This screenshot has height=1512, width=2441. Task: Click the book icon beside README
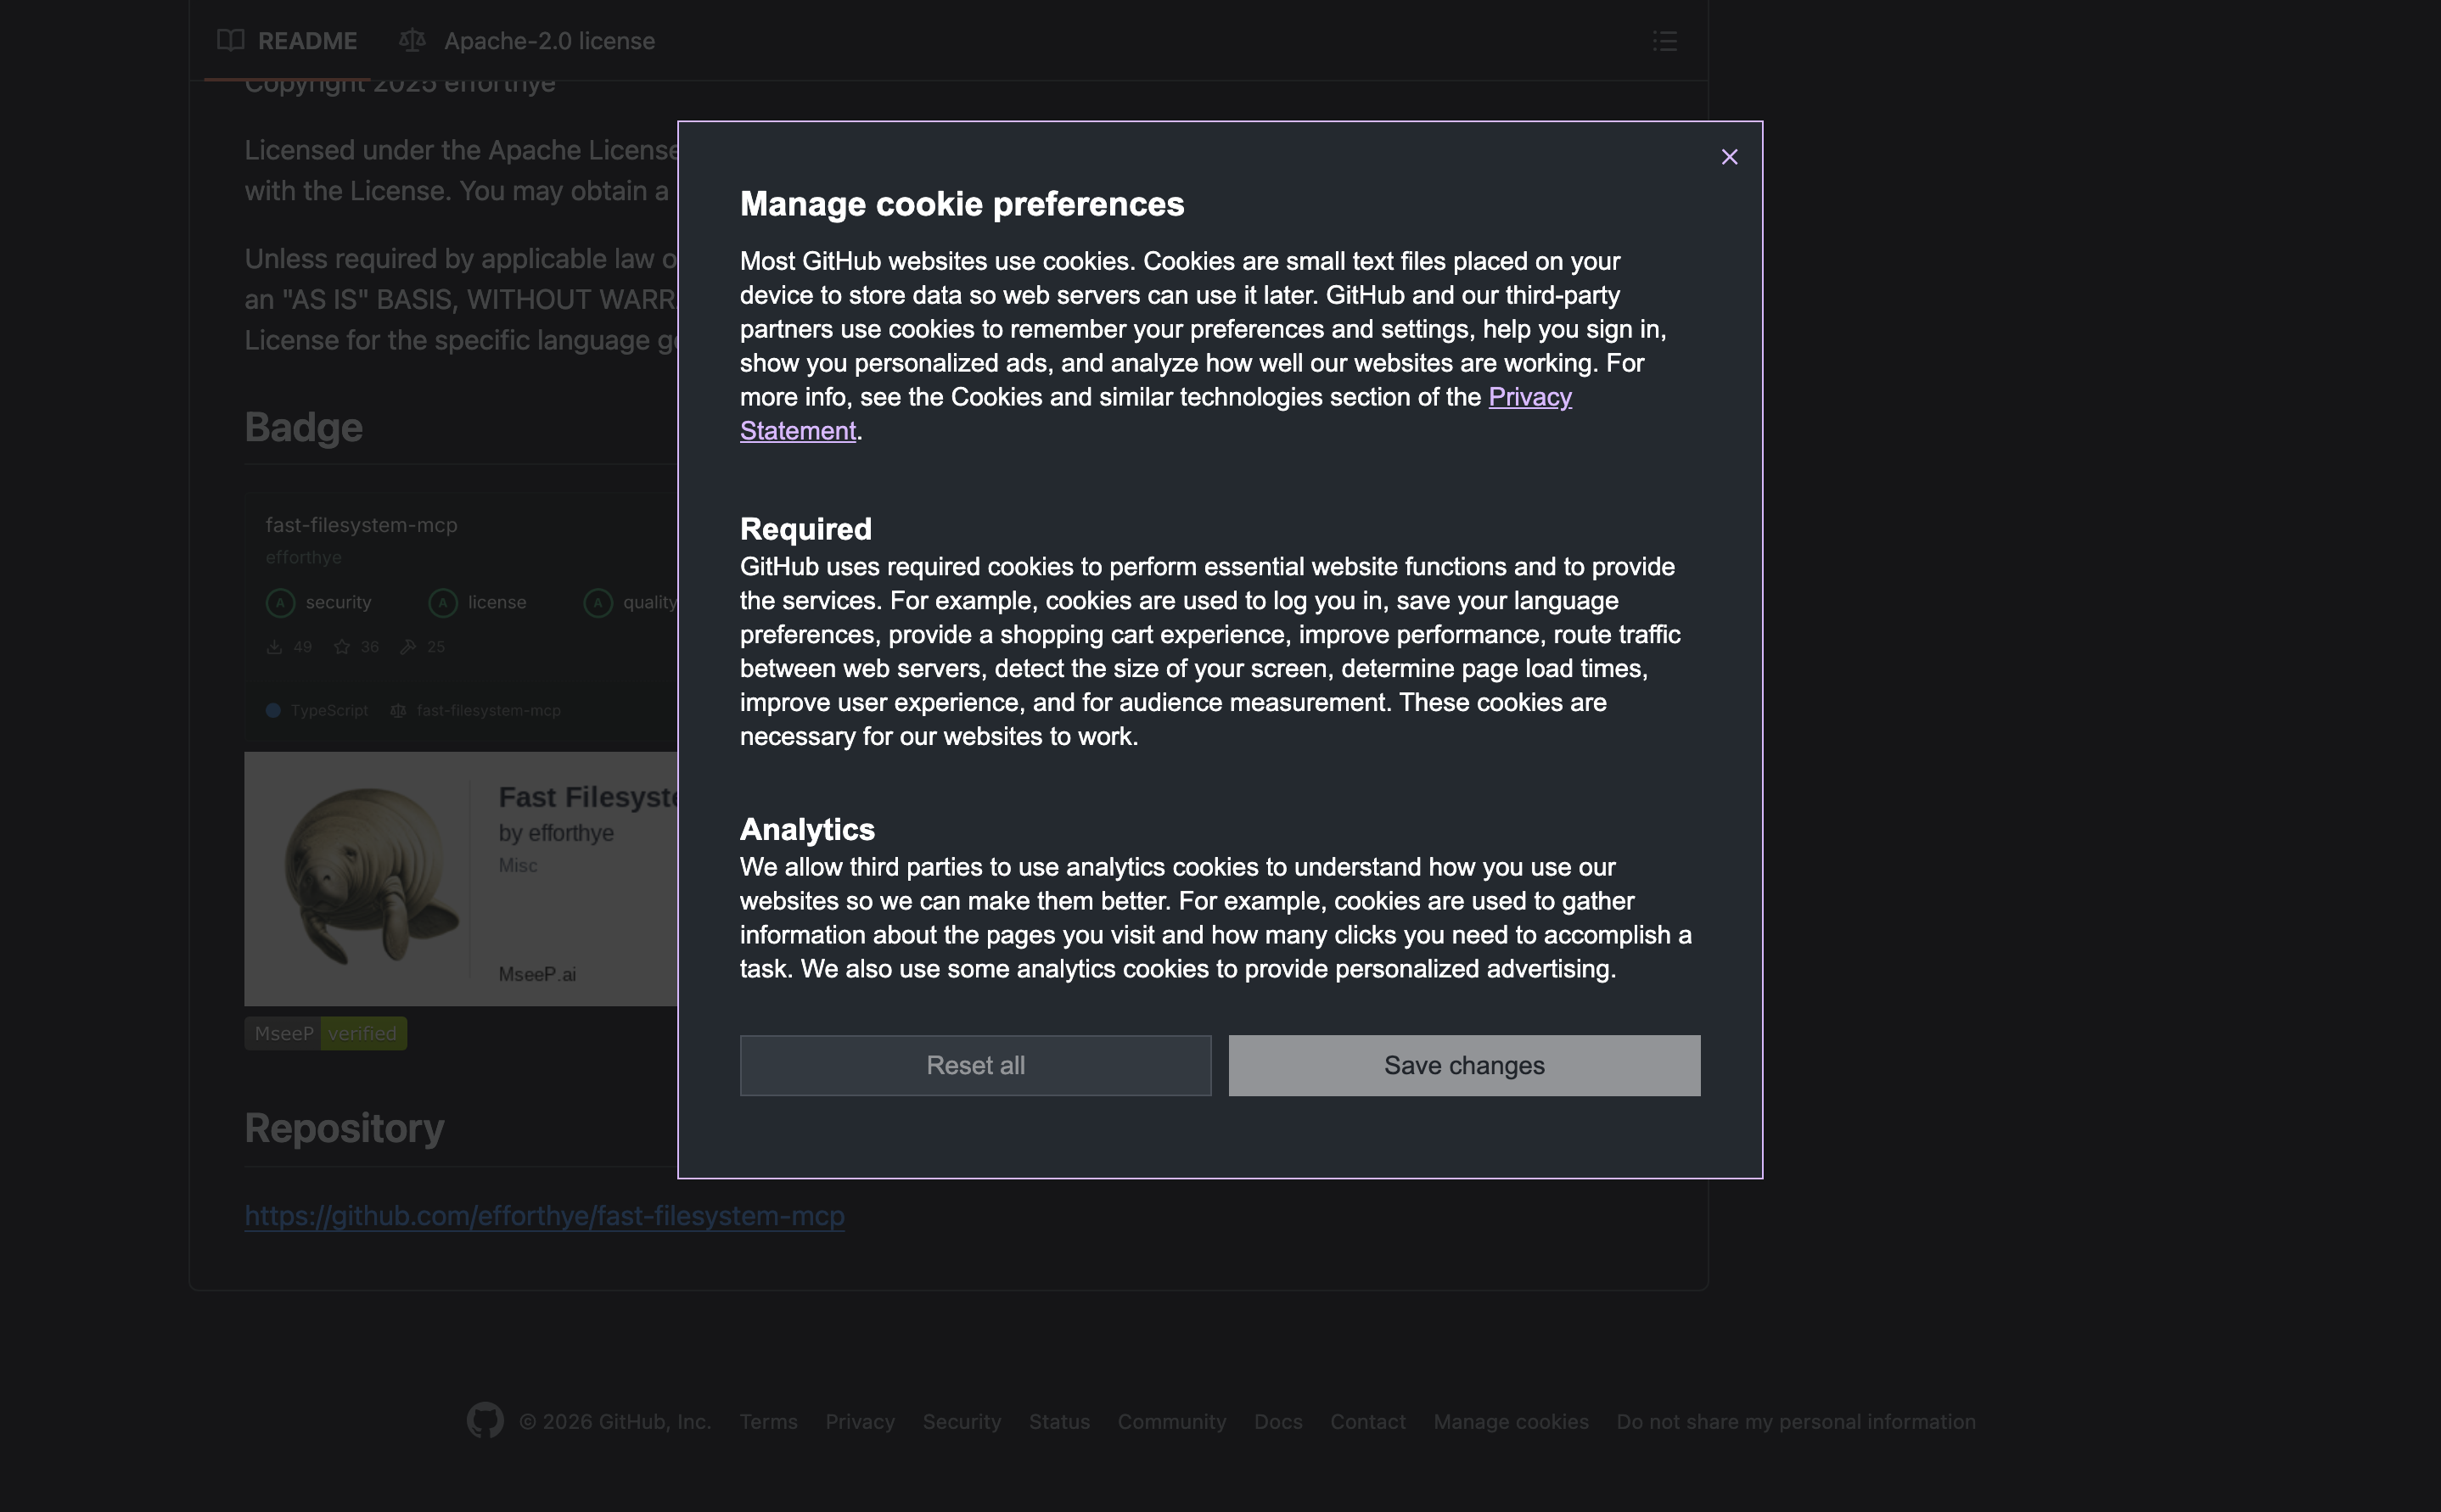231,41
